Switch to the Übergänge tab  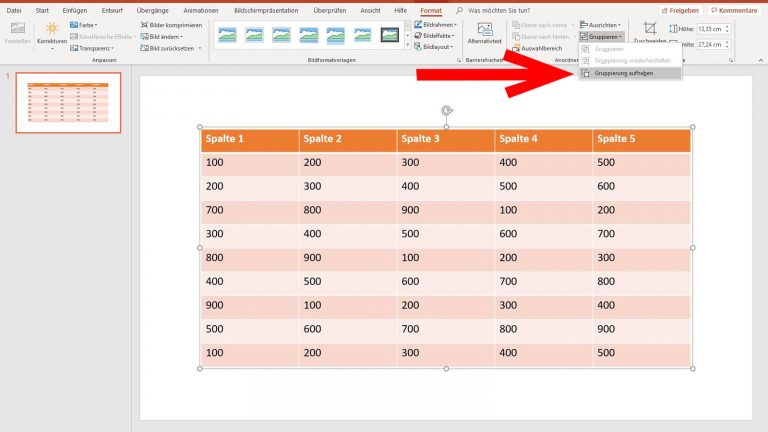click(153, 10)
